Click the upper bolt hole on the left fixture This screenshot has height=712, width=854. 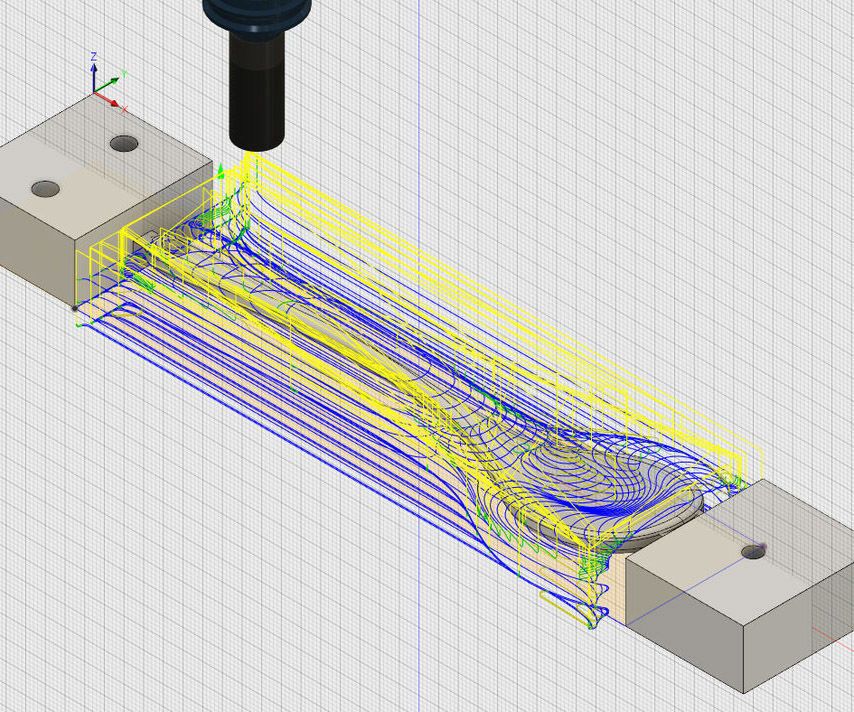pos(125,142)
